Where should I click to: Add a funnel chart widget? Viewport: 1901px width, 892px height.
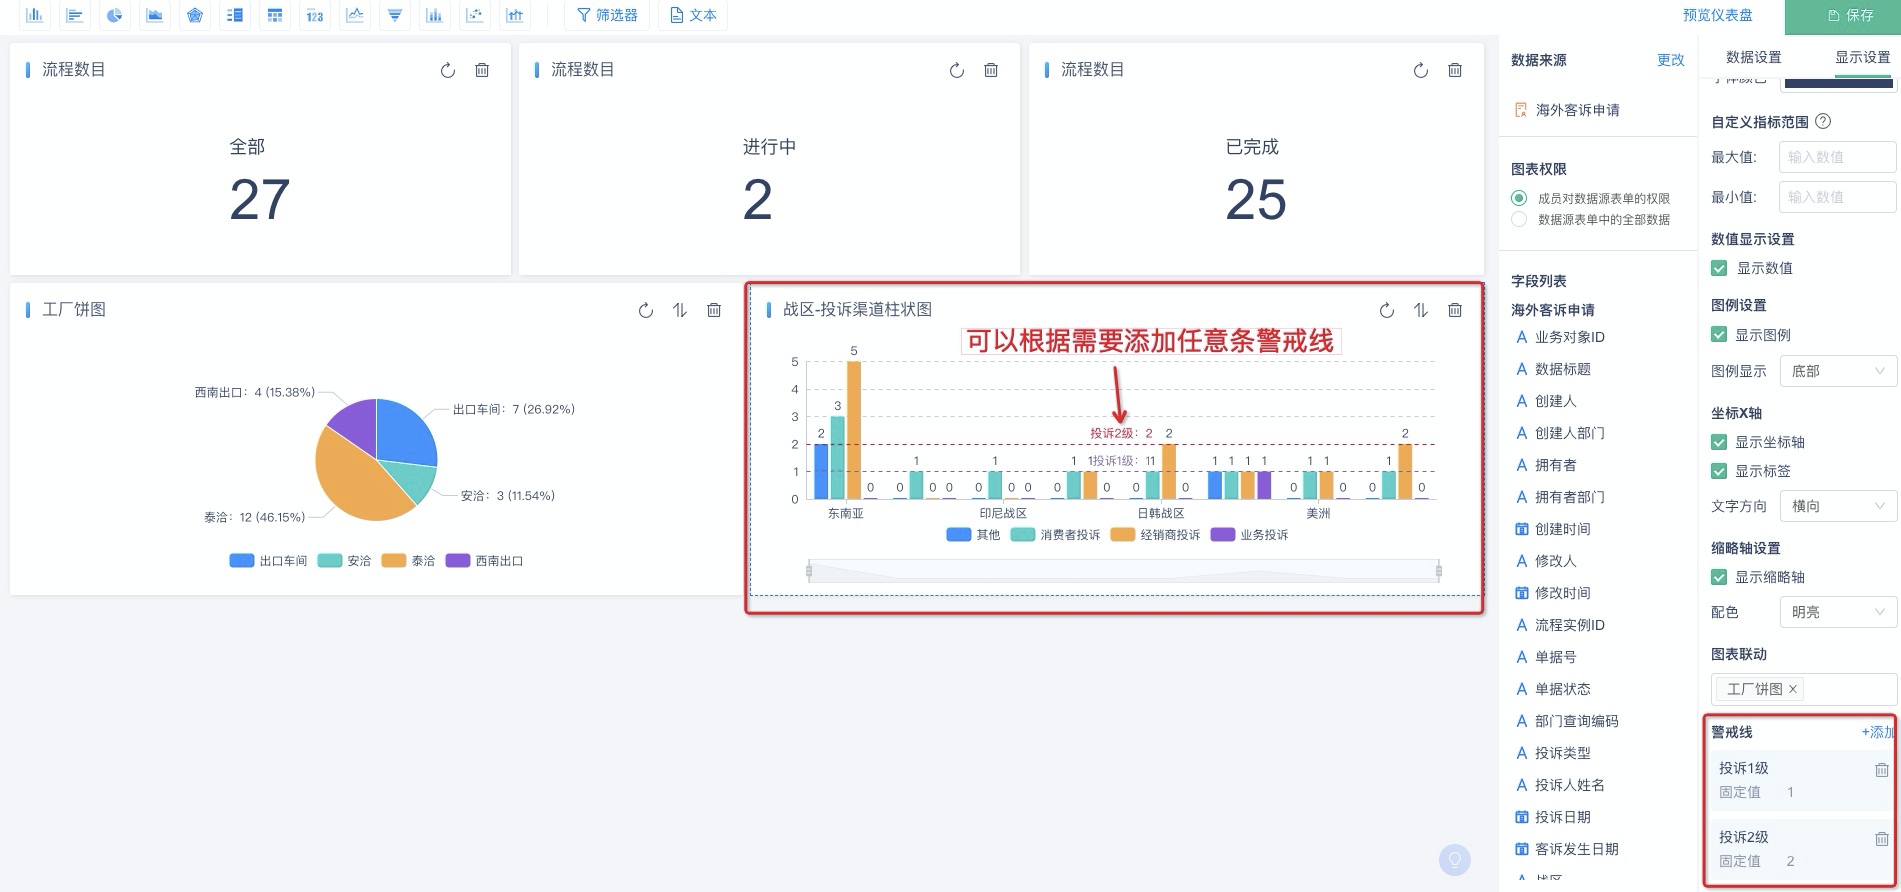pyautogui.click(x=395, y=15)
